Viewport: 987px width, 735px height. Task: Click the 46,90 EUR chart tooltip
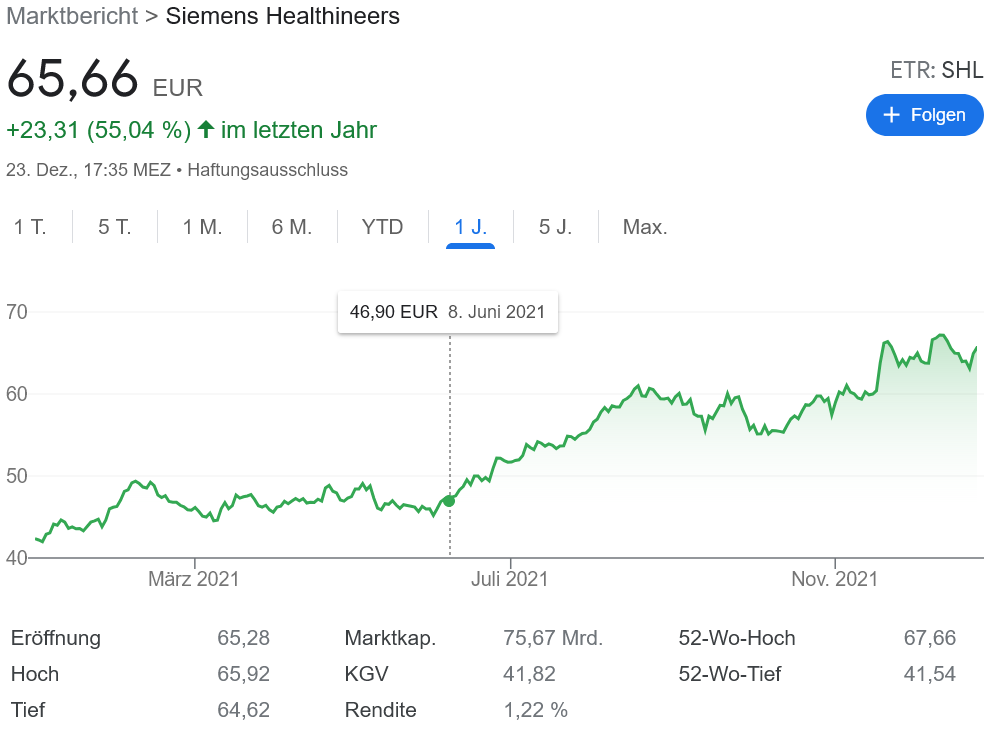pos(447,312)
